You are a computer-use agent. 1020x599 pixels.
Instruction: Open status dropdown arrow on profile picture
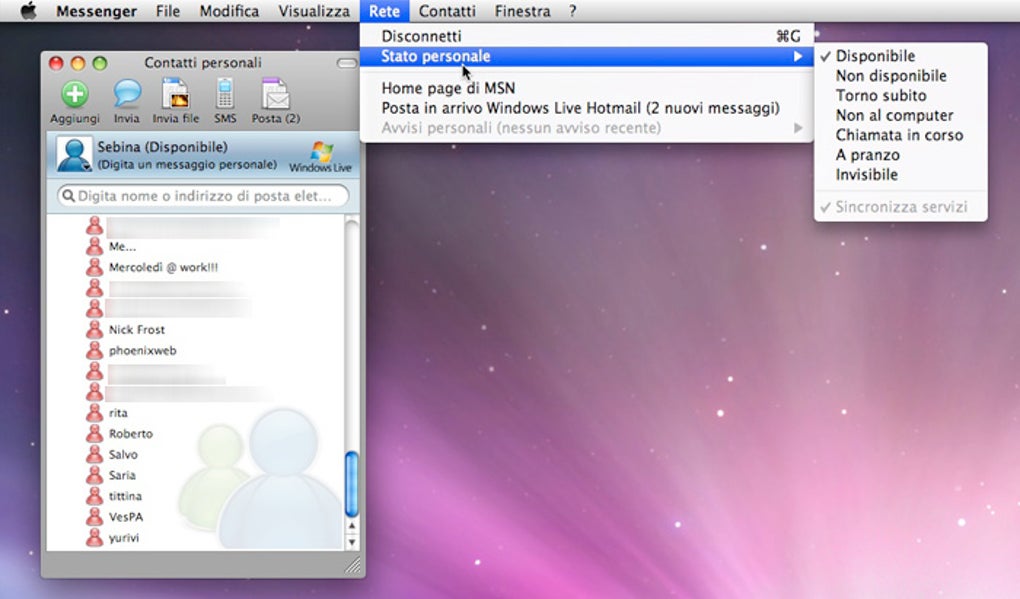(x=86, y=167)
